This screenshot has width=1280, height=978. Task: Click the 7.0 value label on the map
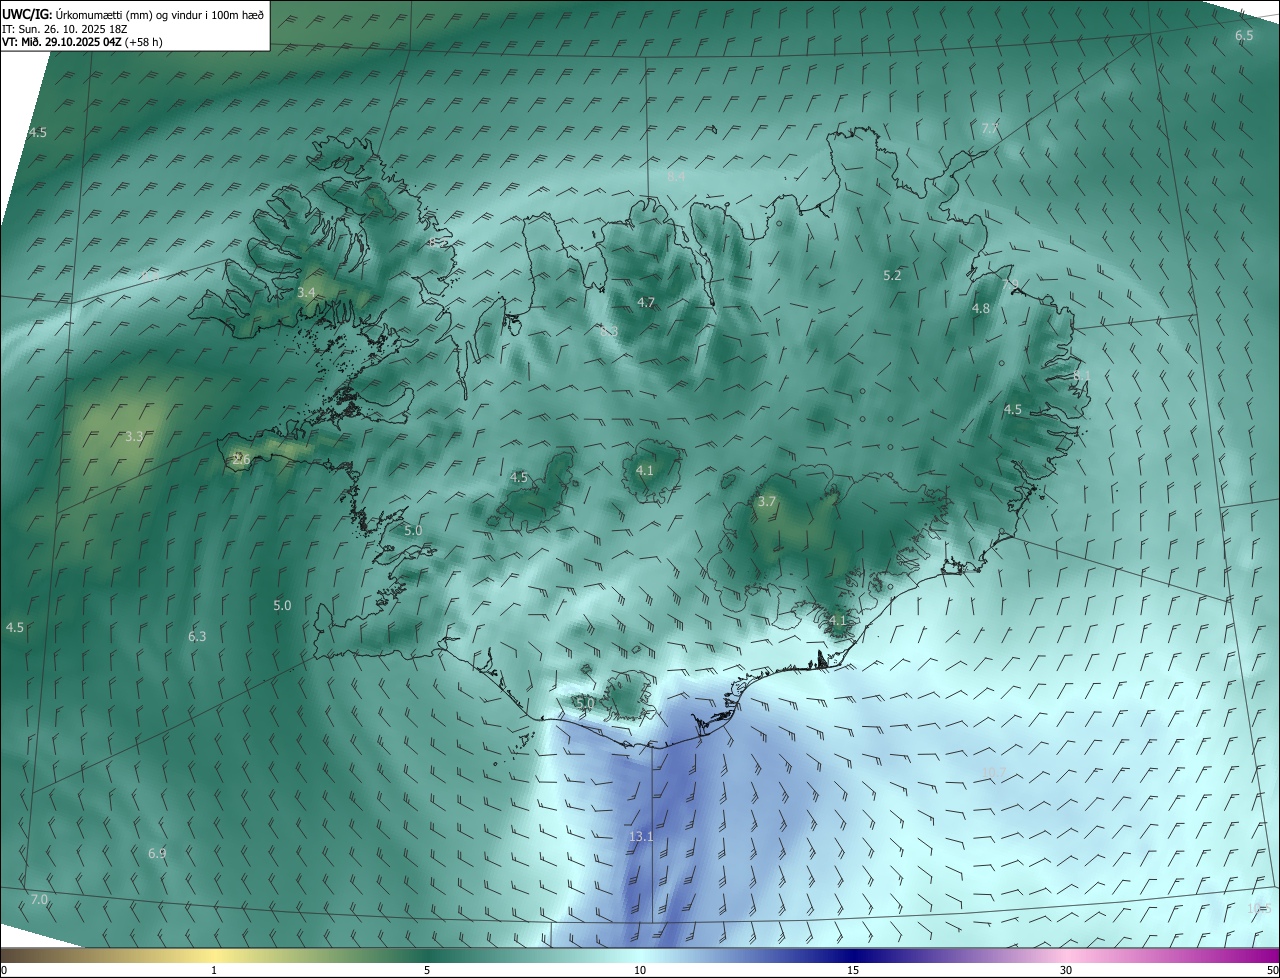(x=39, y=900)
